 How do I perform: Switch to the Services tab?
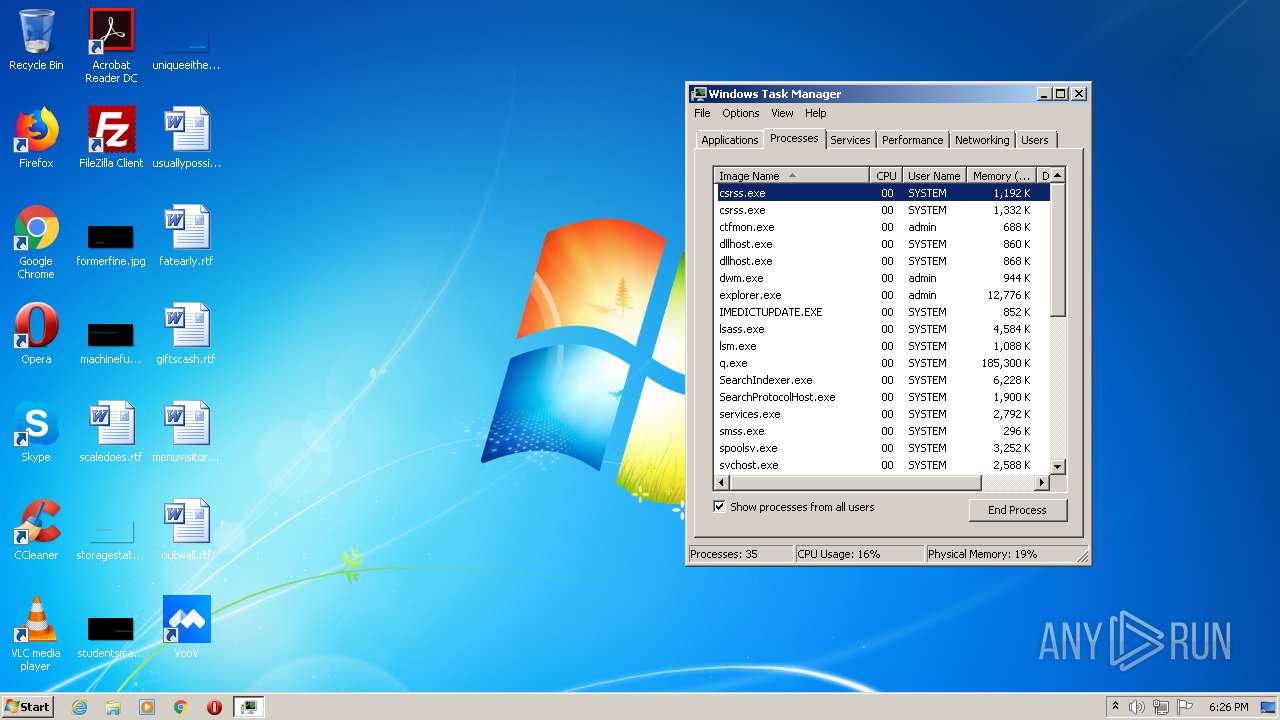click(x=850, y=140)
